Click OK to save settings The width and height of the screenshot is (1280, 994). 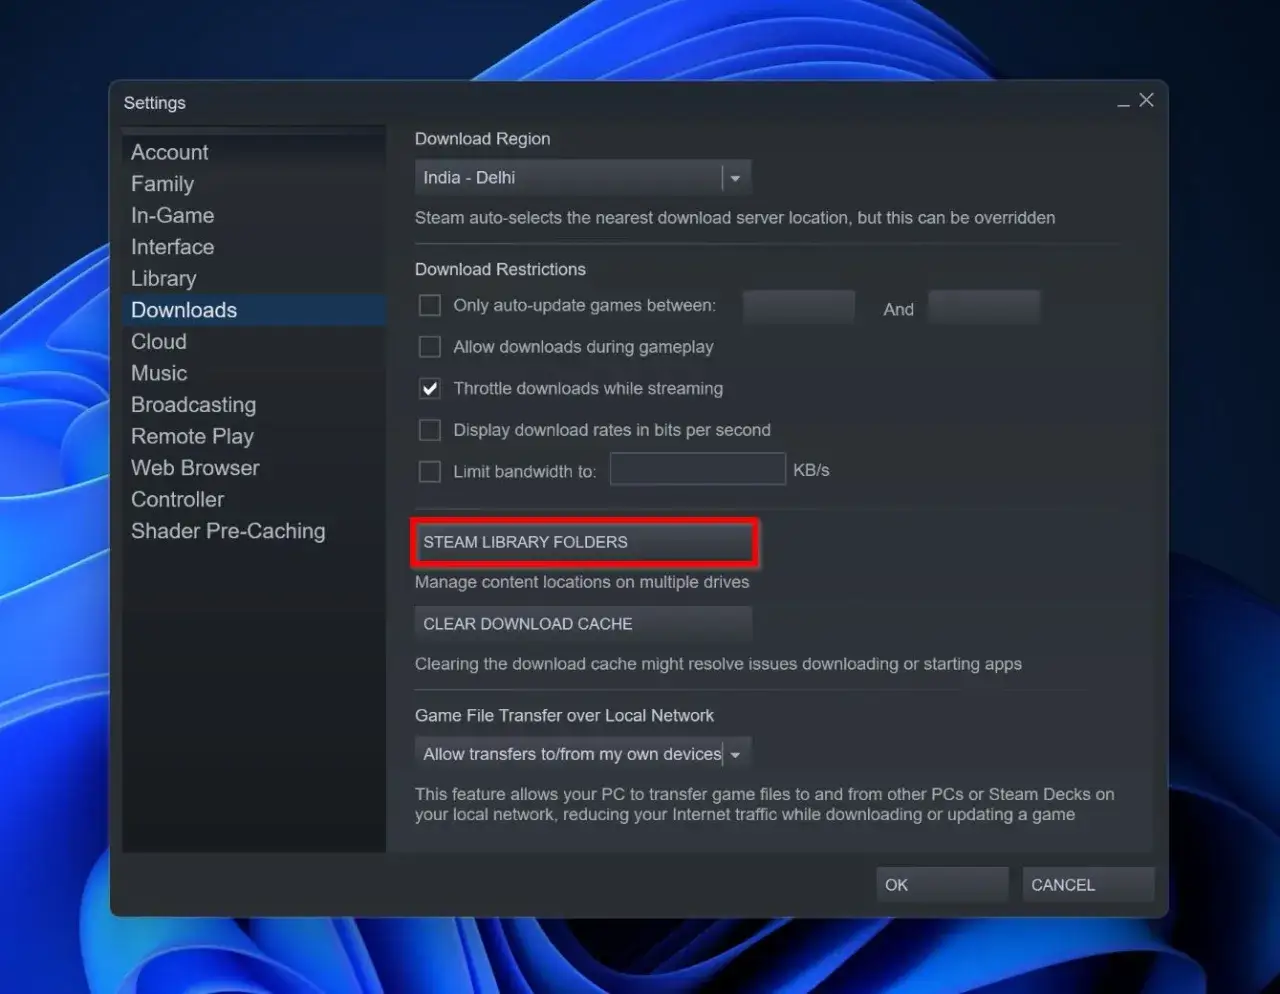pyautogui.click(x=941, y=884)
